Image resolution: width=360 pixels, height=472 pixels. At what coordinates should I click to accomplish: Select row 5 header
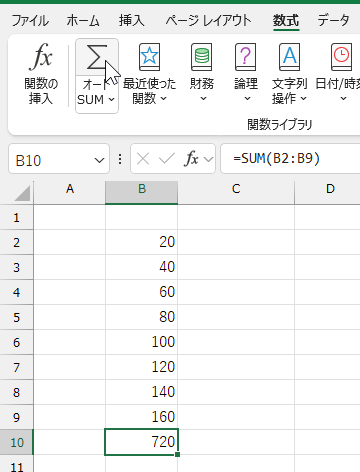tap(16, 317)
